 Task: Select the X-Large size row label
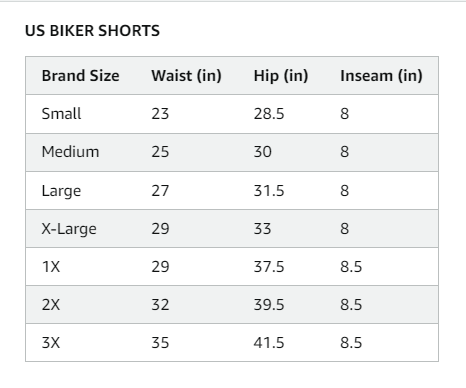[69, 229]
